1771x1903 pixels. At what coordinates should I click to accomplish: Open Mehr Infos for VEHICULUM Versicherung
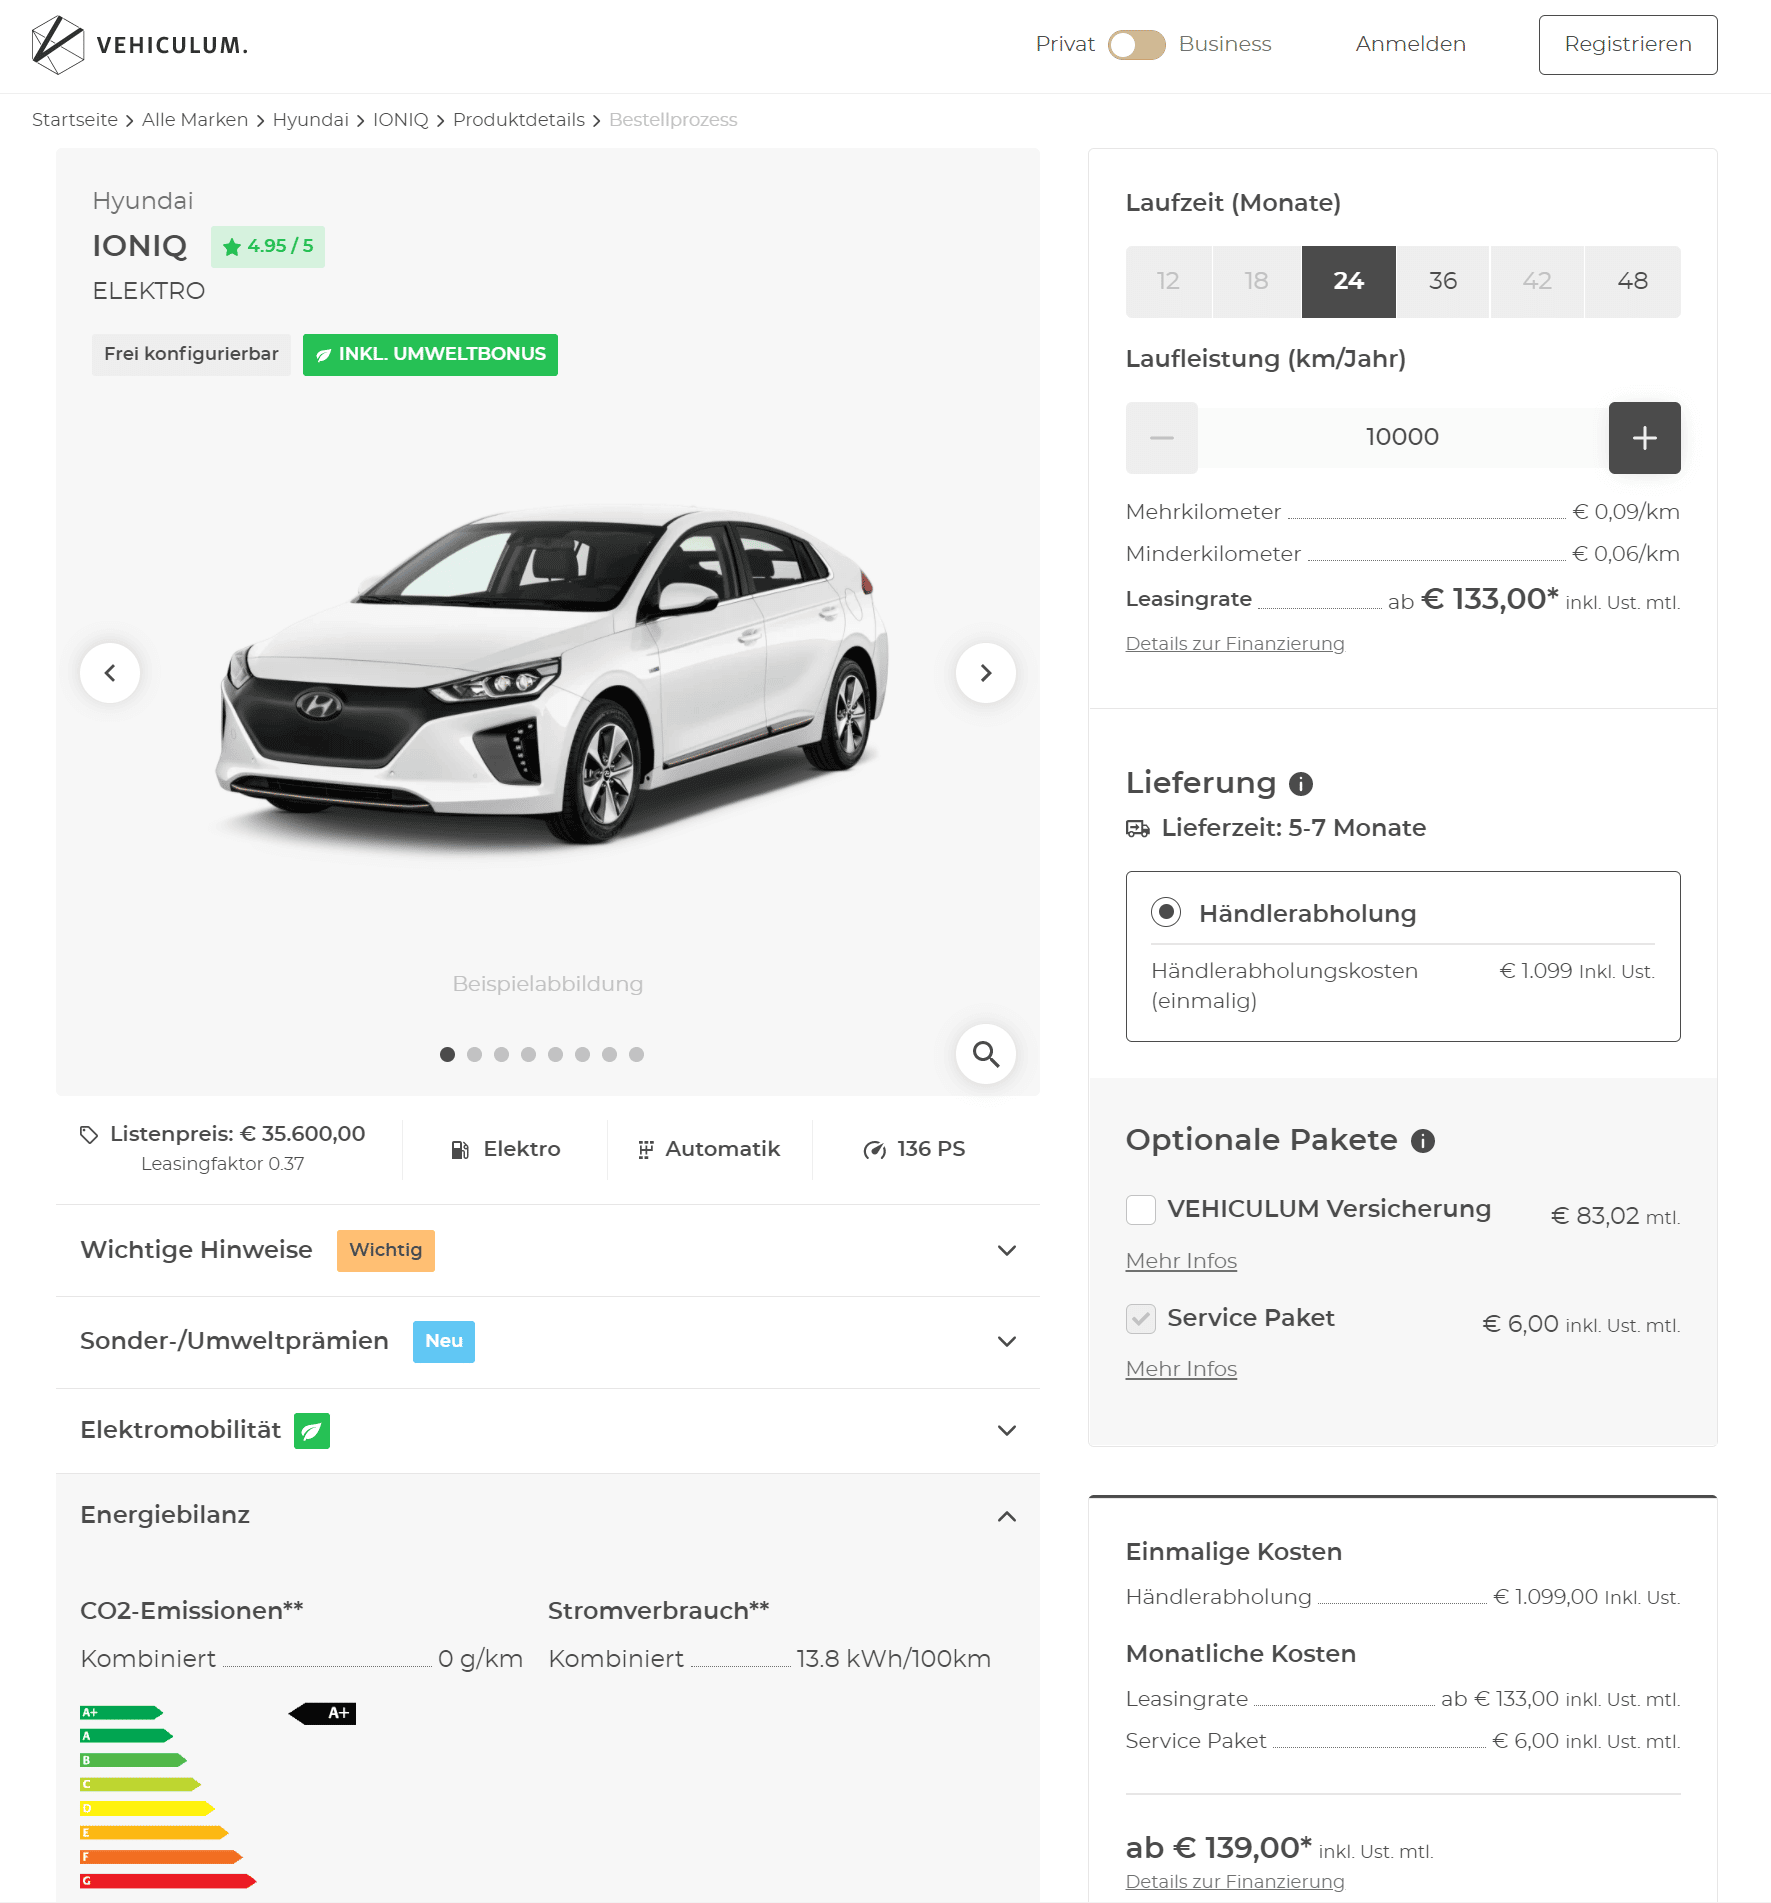click(1181, 1262)
